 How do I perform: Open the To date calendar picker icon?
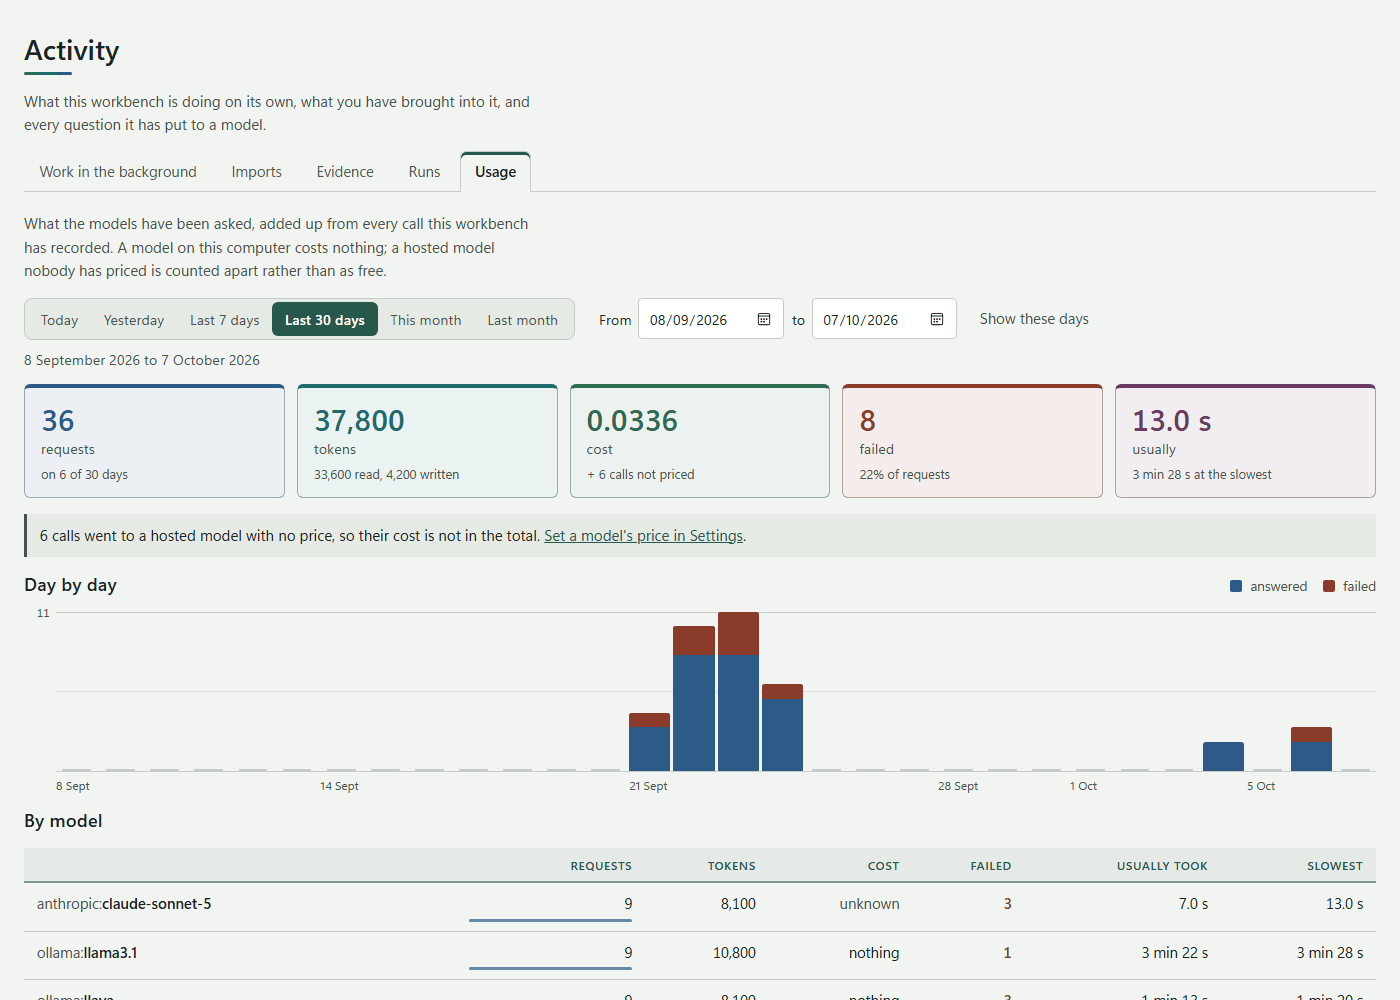pos(937,319)
